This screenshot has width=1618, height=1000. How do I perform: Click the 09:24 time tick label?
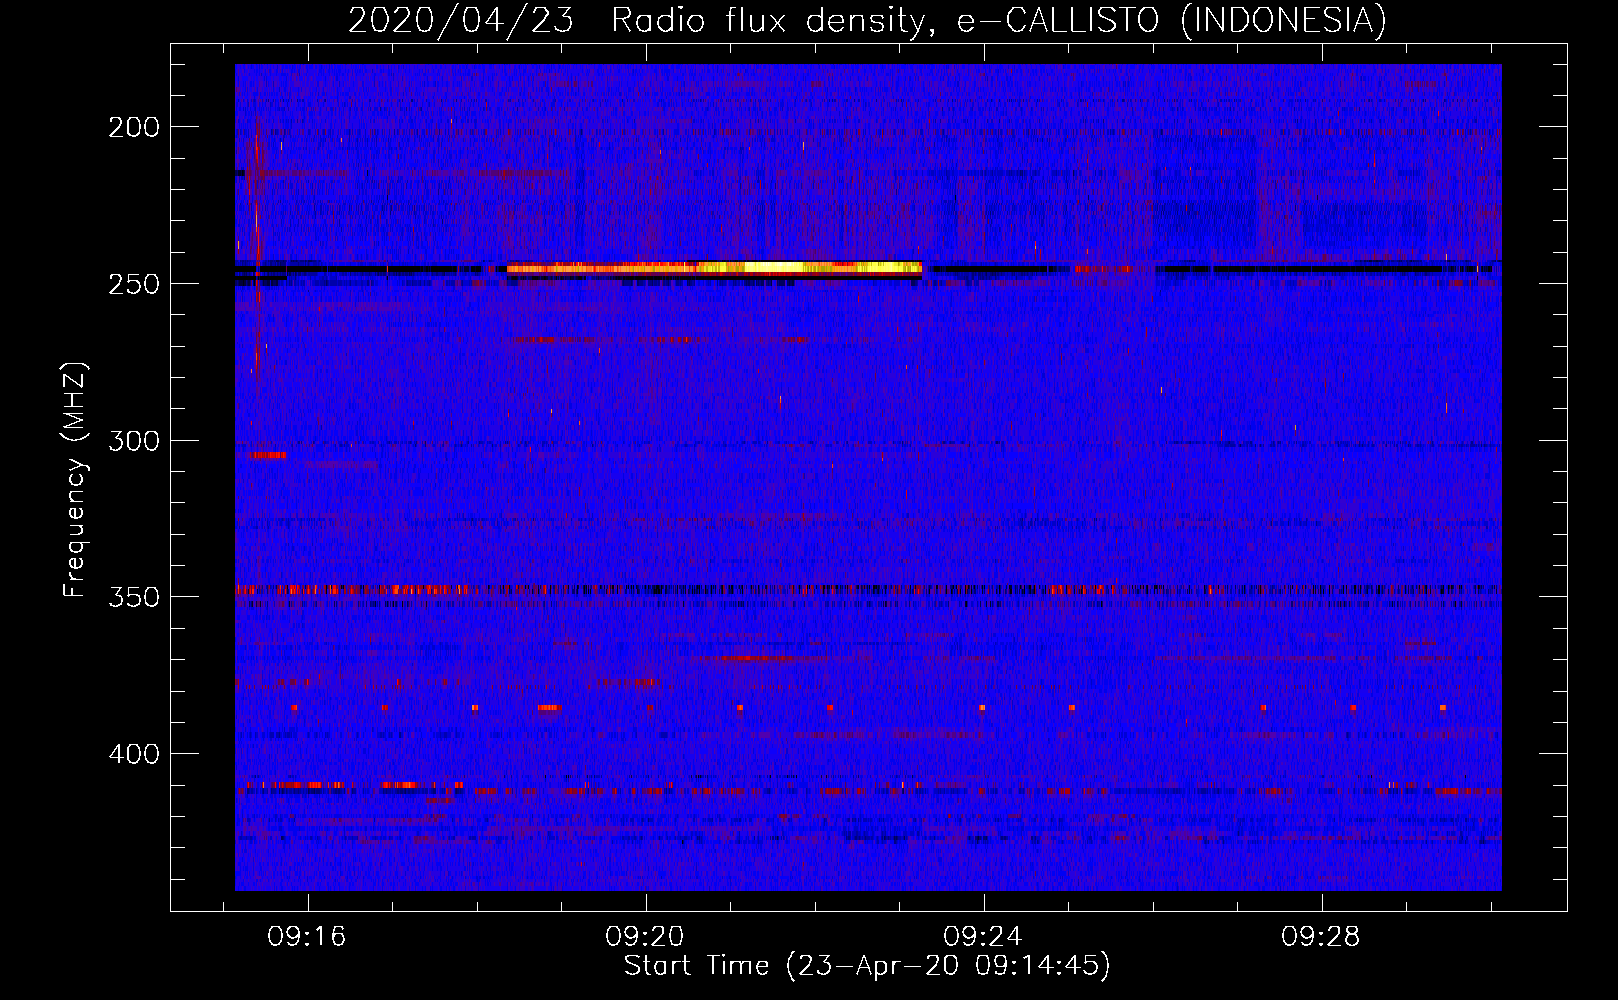point(983,937)
